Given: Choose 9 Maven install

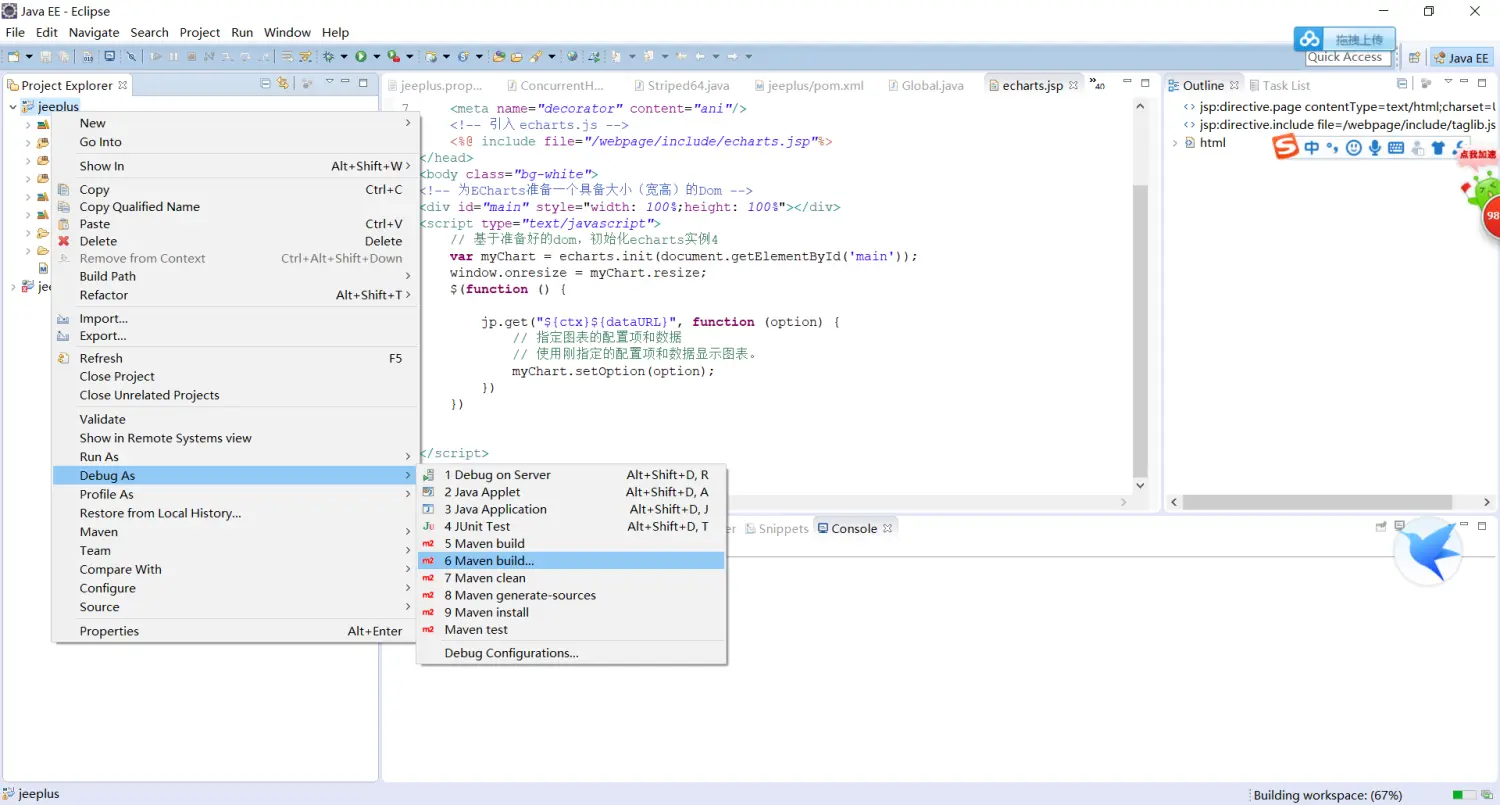Looking at the screenshot, I should [571, 612].
